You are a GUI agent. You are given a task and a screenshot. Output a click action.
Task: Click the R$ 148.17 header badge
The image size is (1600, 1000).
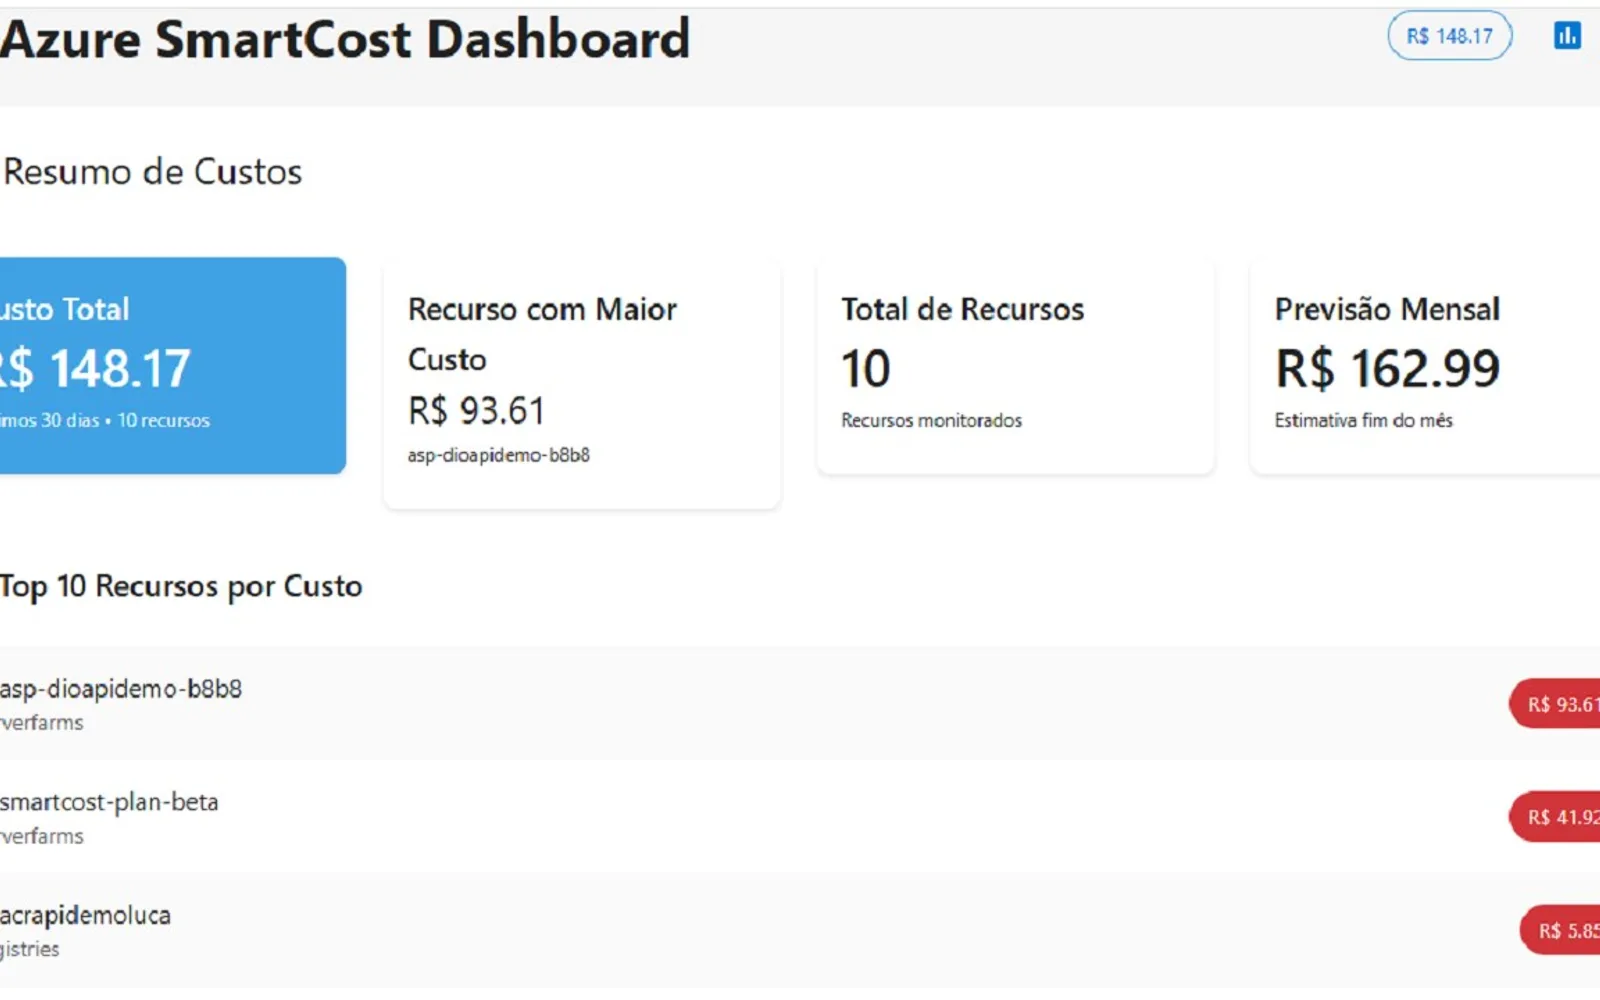[1449, 36]
